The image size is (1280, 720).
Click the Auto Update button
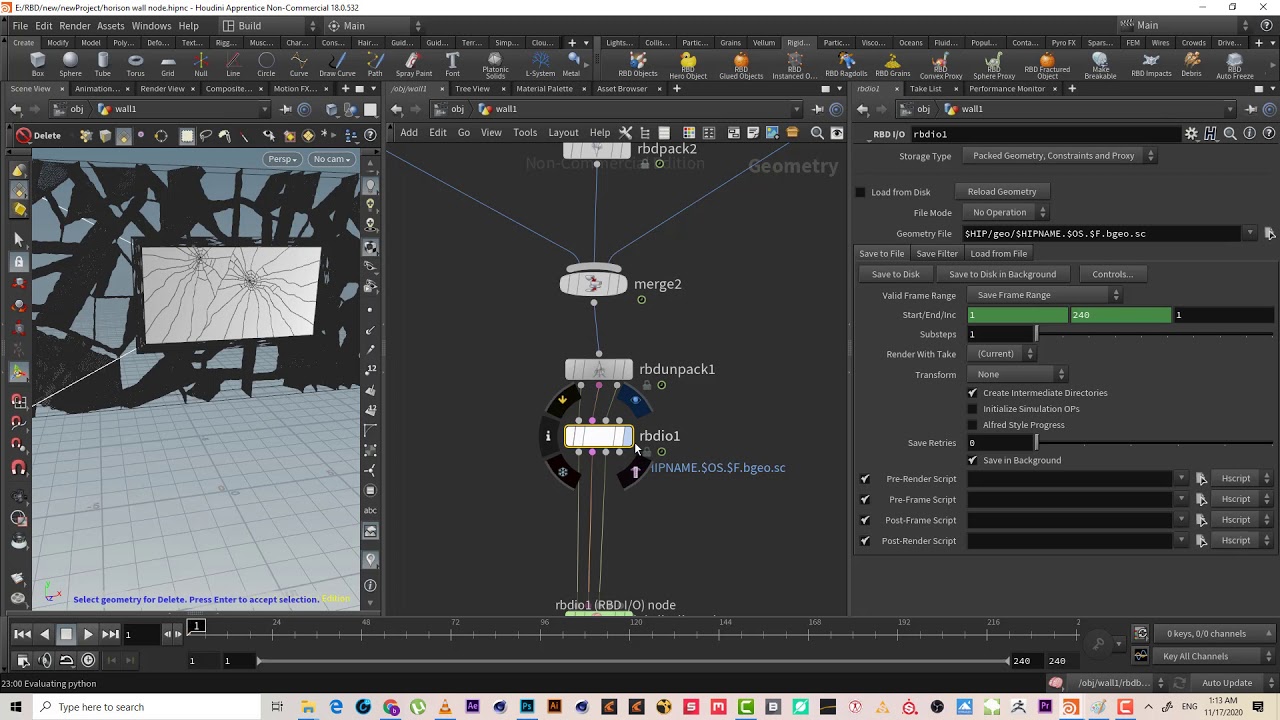pos(1227,683)
